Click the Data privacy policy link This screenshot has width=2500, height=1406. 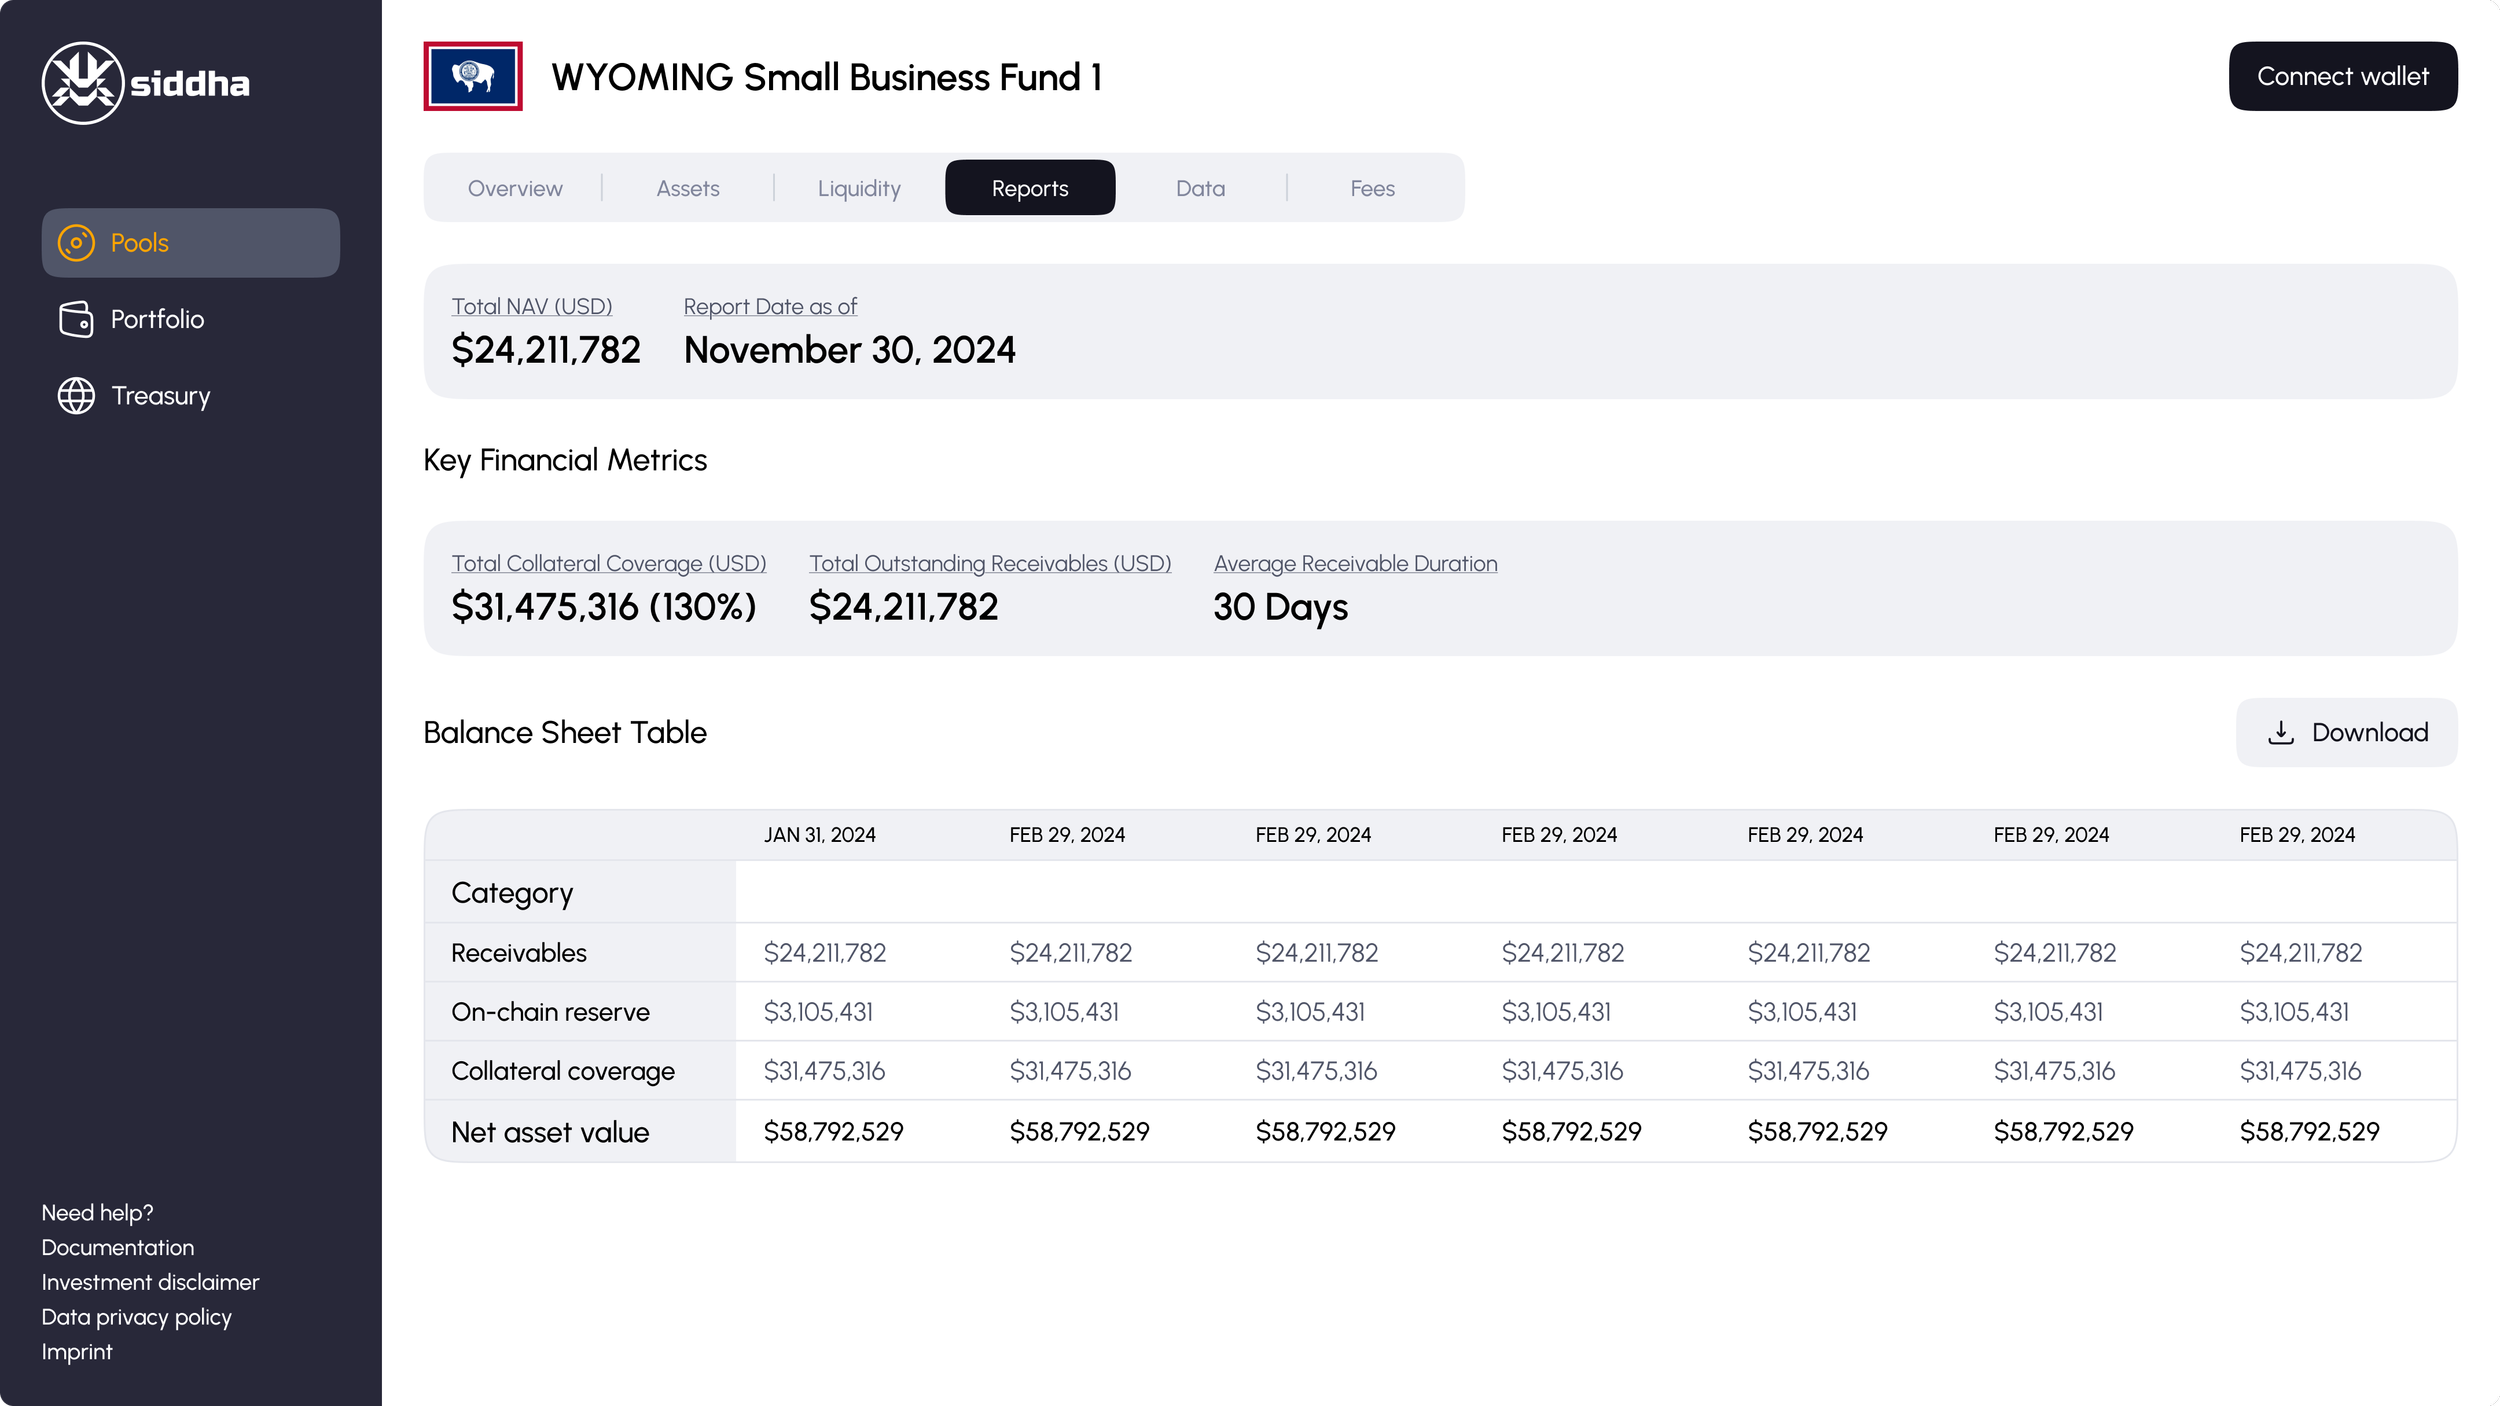(136, 1317)
